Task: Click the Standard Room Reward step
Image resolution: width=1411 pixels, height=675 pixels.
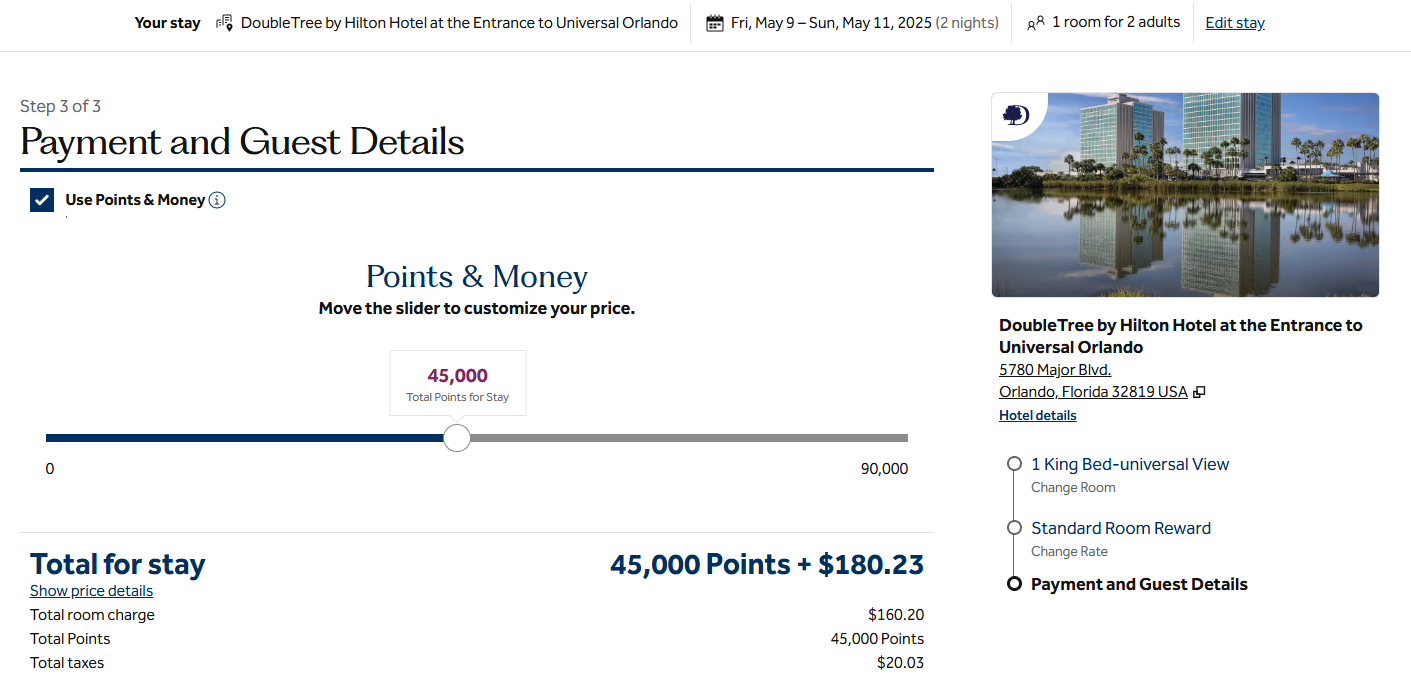Action: (x=1120, y=528)
